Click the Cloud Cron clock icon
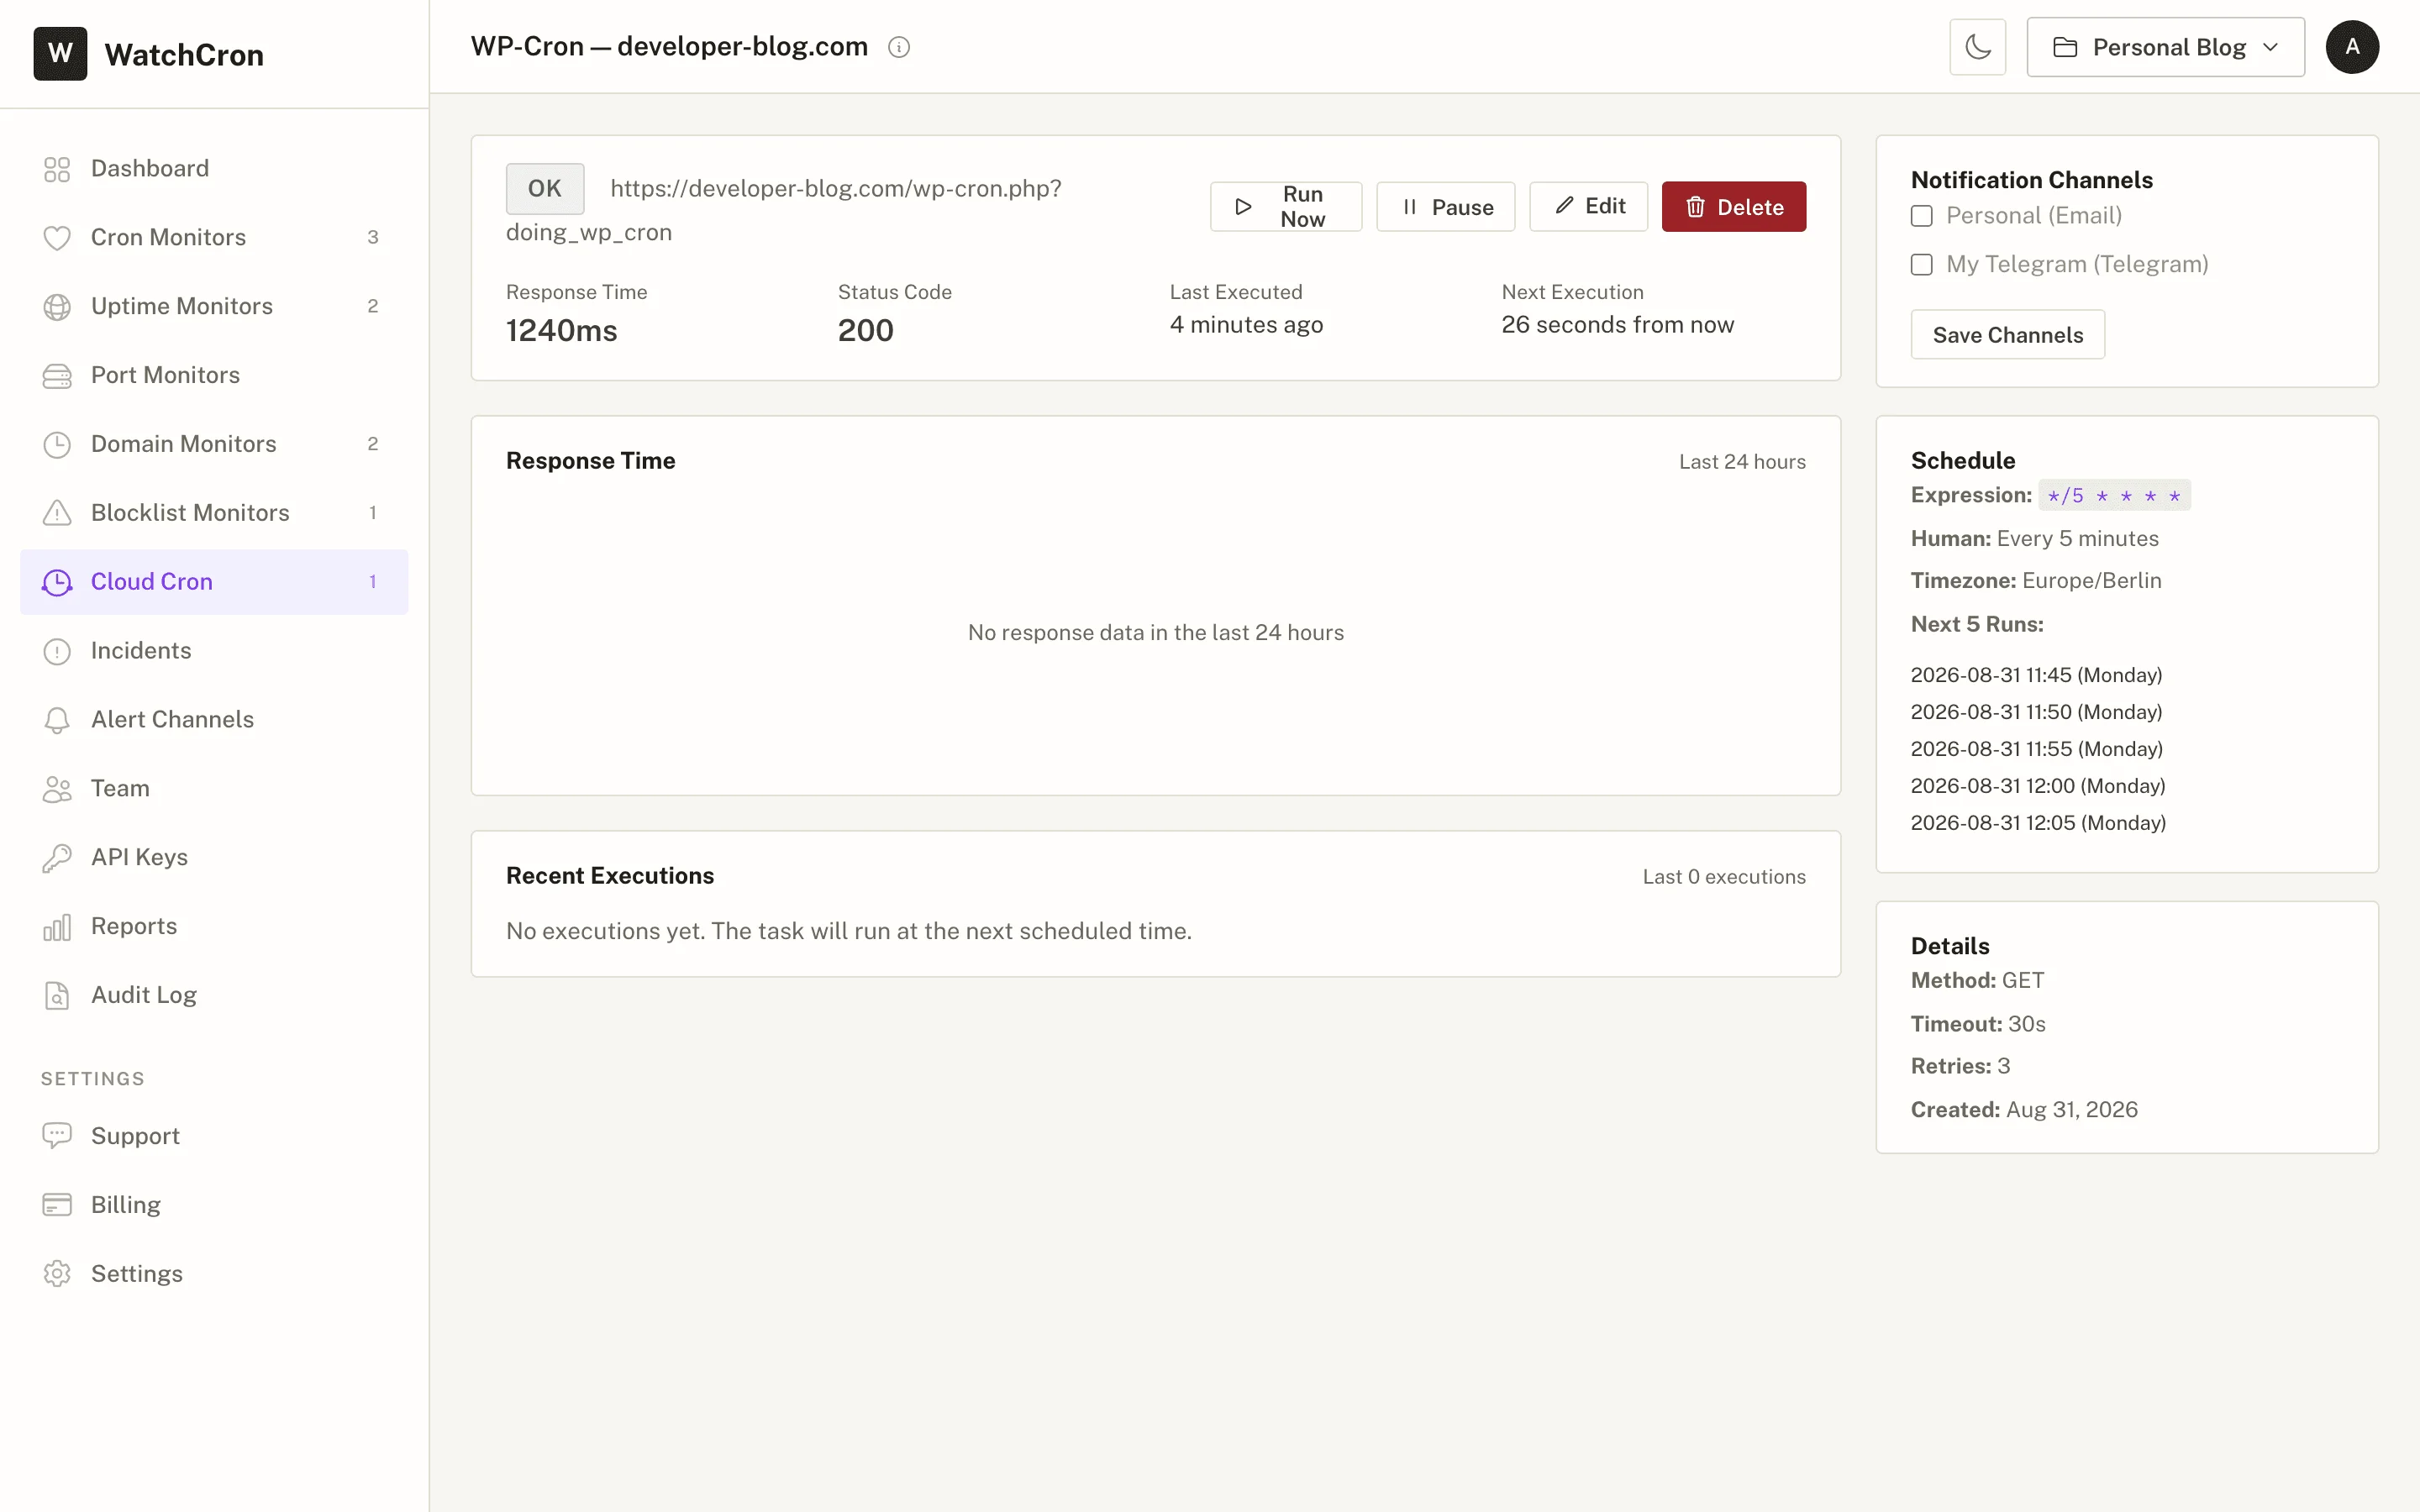Viewport: 2420px width, 1512px height. pos(57,582)
